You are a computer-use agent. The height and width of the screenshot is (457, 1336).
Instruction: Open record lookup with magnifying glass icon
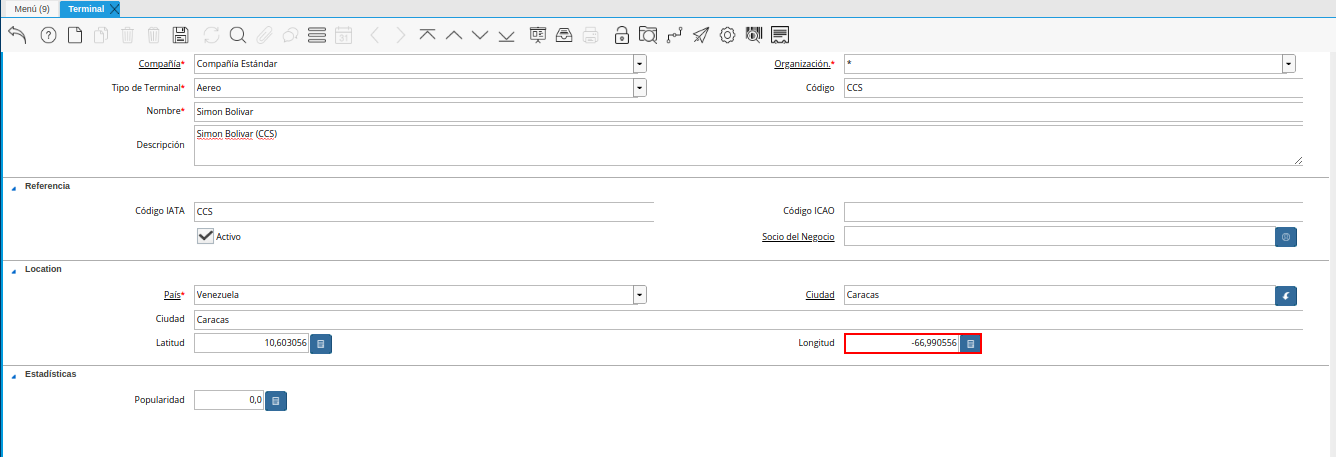point(238,35)
